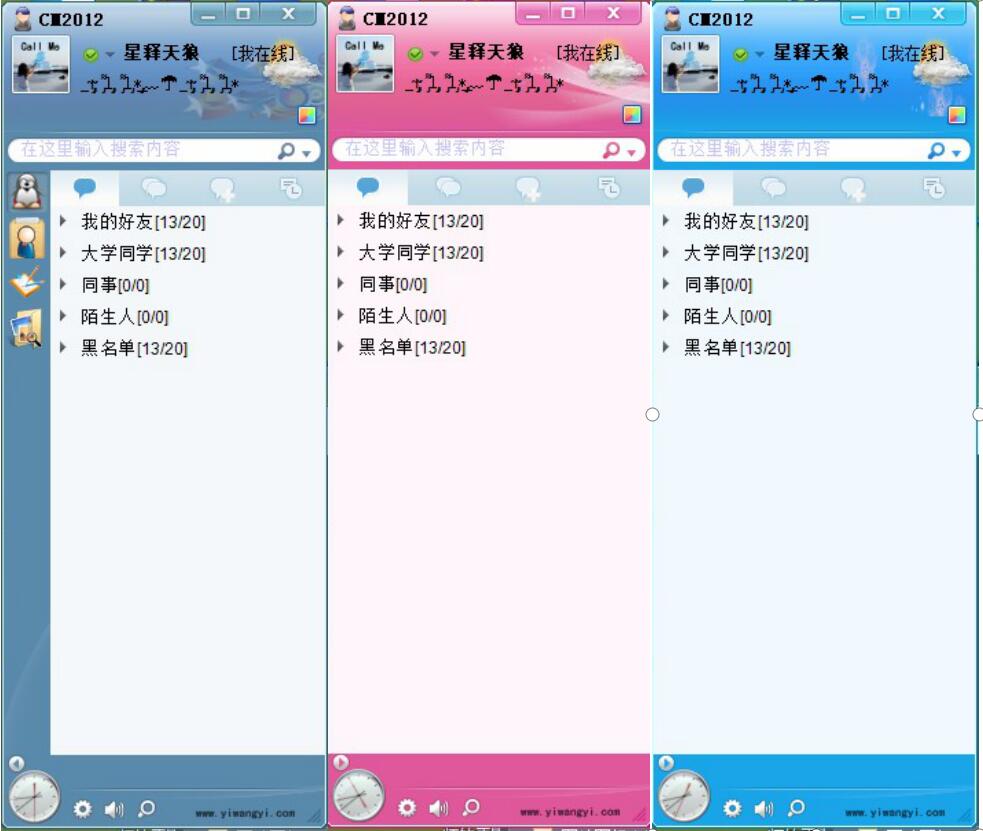
Task: Toggle sidebar with round arrow in pink window
Action: coord(340,762)
